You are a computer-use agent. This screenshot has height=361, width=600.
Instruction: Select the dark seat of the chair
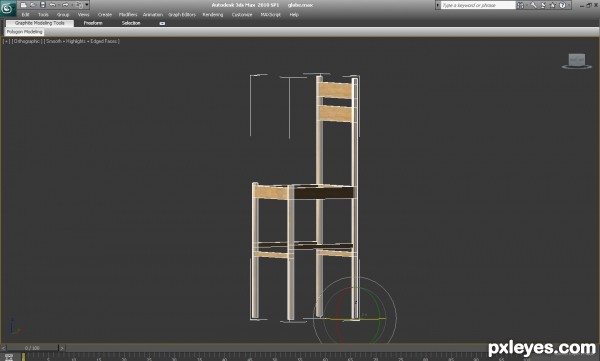(x=323, y=192)
